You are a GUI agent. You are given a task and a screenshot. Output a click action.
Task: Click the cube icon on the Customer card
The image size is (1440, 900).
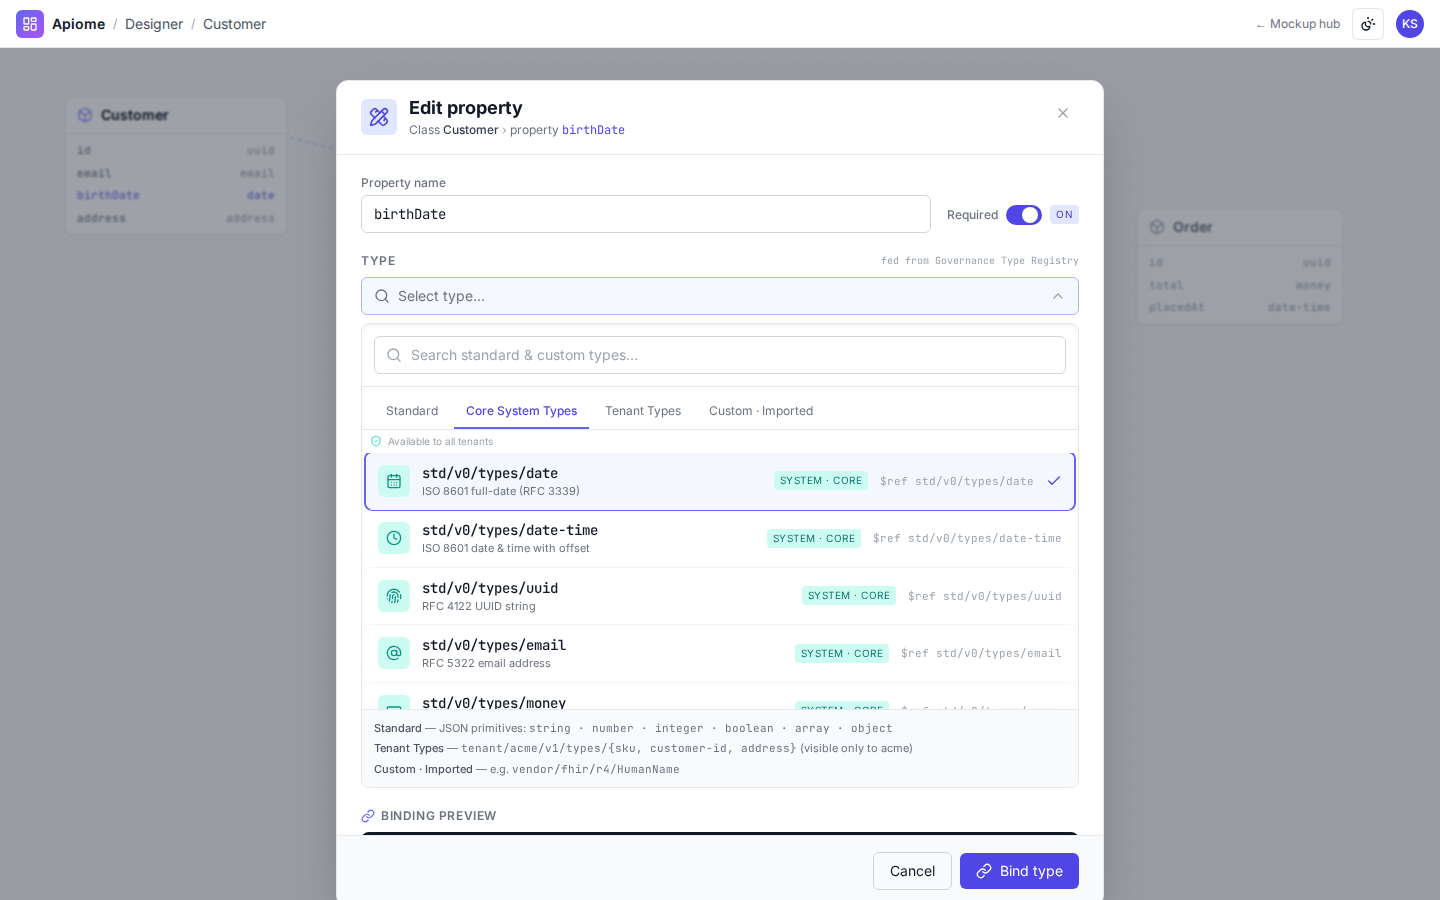[85, 115]
